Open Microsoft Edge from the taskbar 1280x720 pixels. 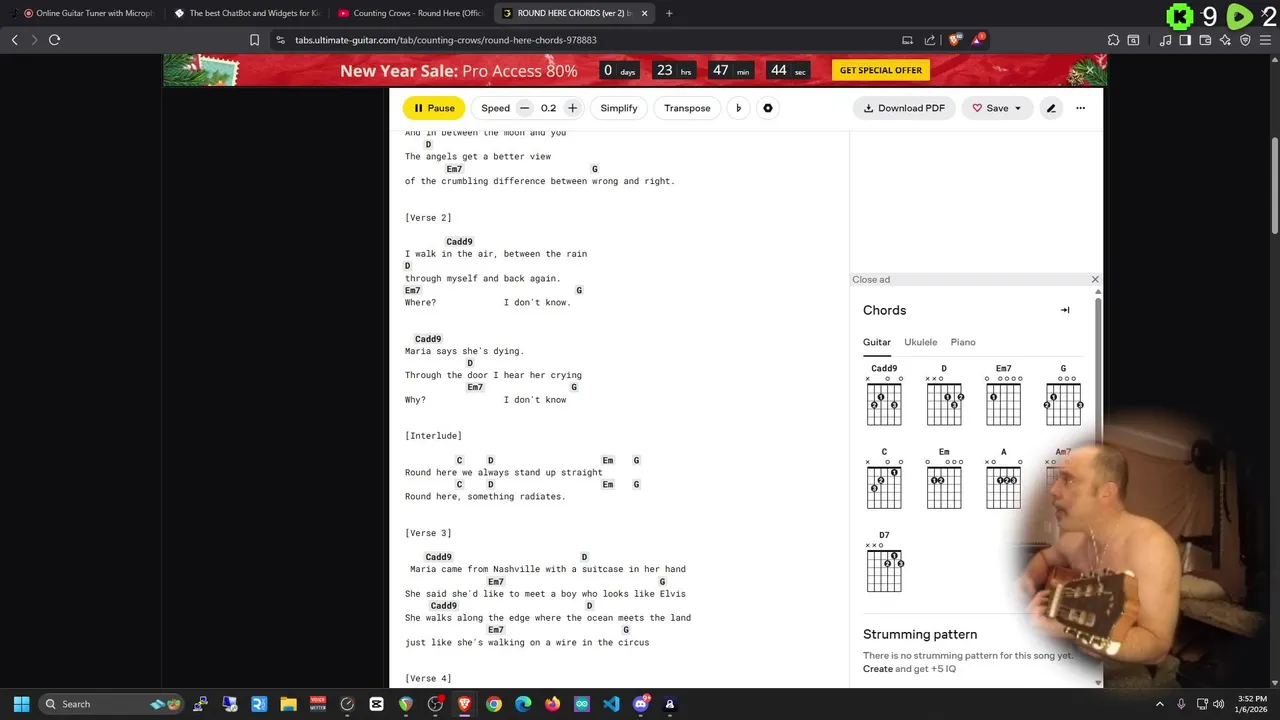523,704
